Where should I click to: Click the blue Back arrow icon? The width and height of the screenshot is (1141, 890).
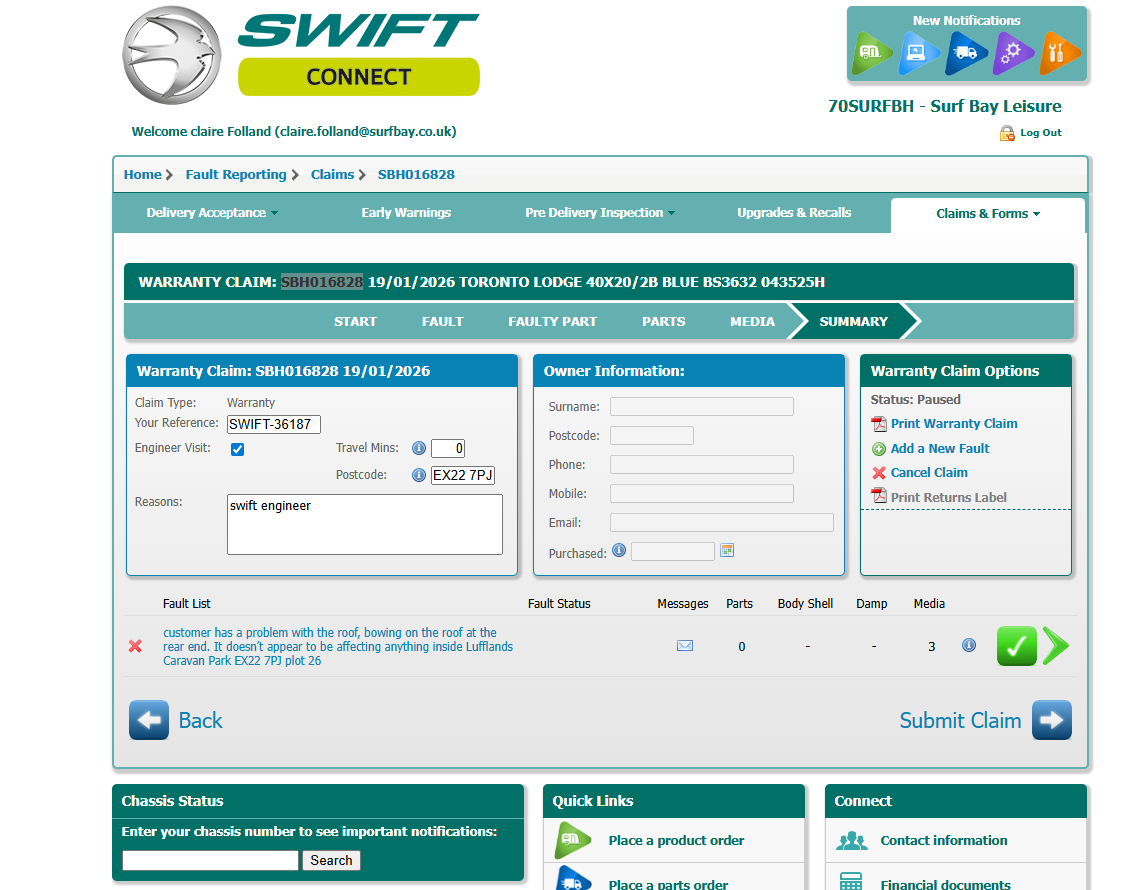[149, 720]
